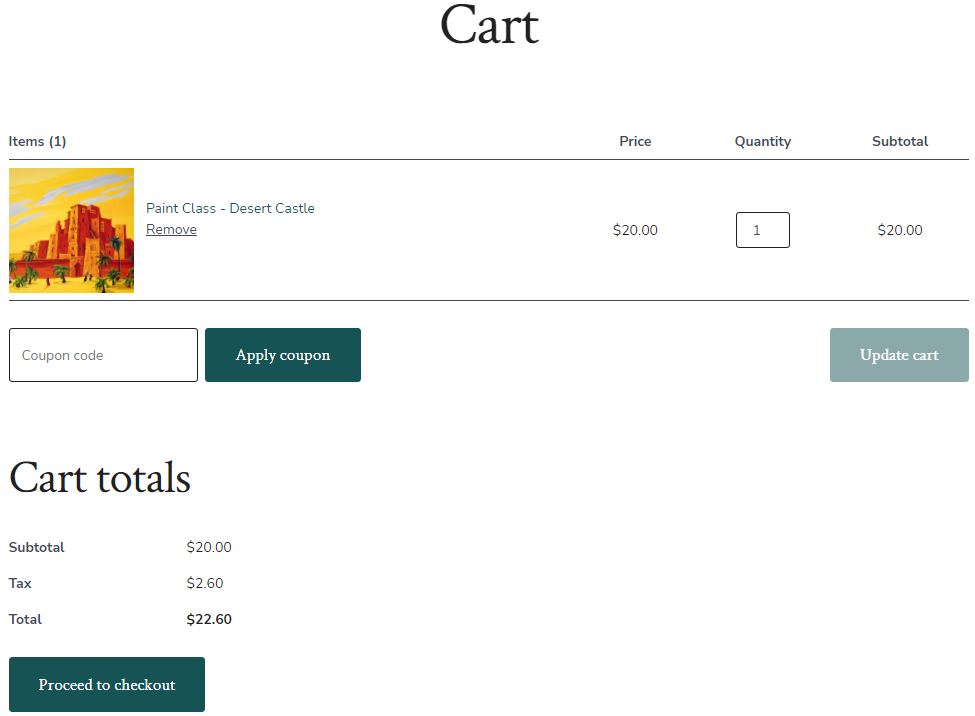Click the Subtotal label under Cart totals
975x716 pixels.
coord(36,547)
